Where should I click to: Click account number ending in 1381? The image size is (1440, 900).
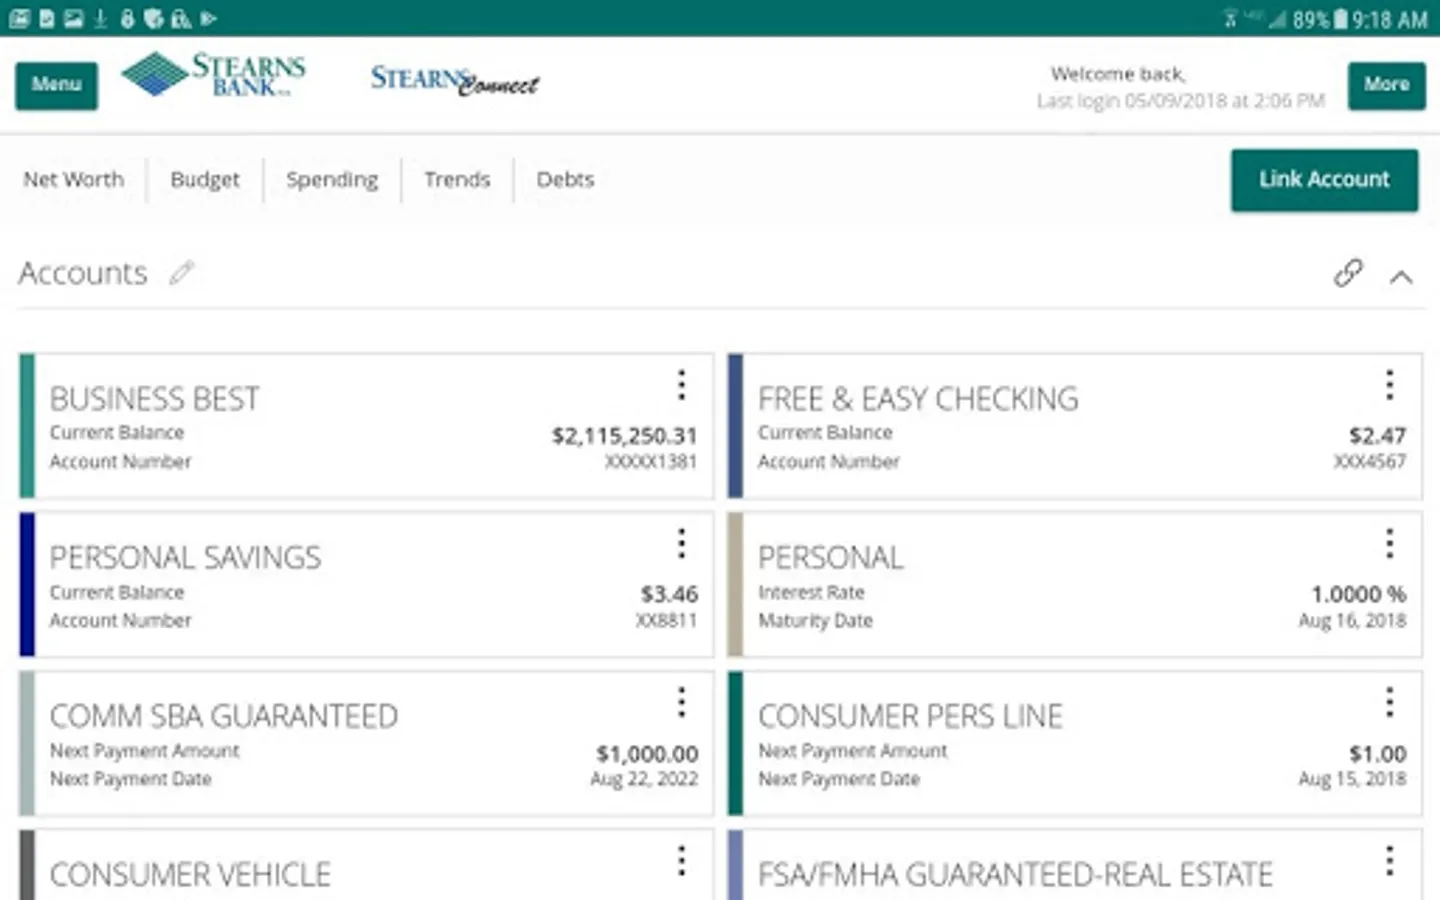(650, 462)
